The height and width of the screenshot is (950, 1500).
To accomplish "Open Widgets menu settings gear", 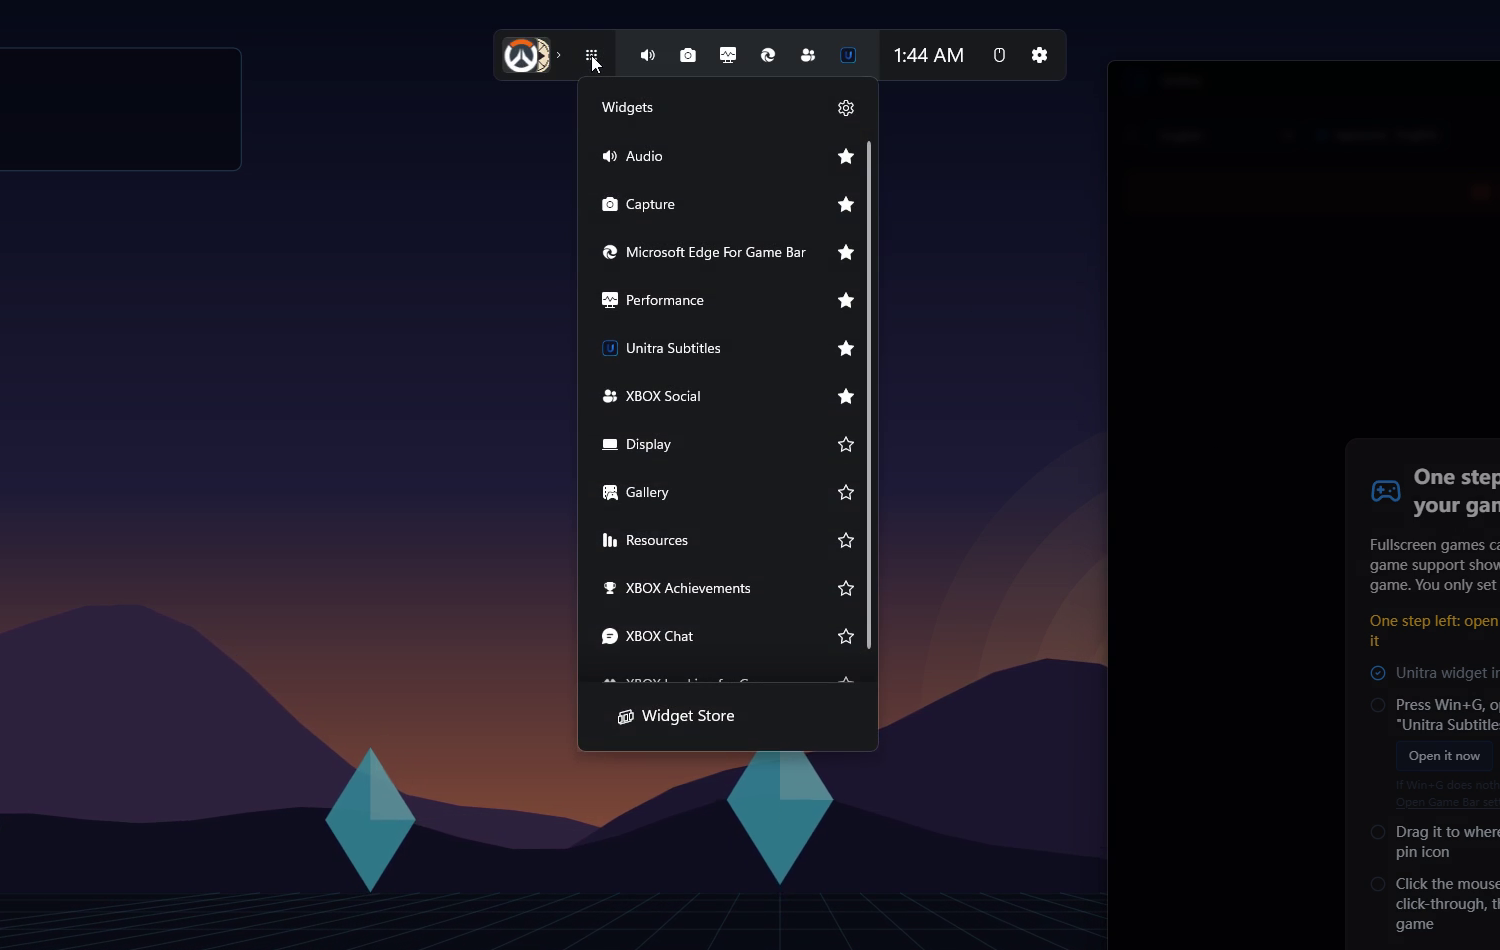I will coord(846,107).
